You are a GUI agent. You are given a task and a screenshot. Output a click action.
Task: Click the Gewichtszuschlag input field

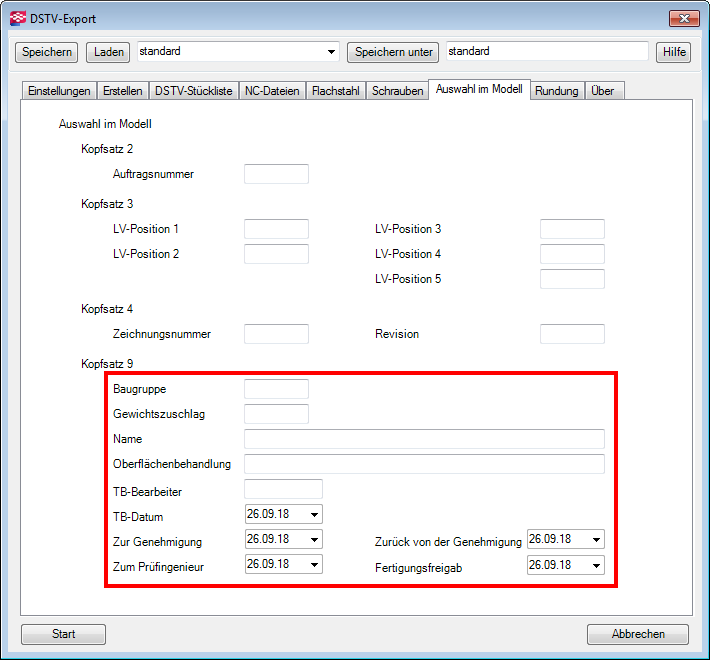tap(276, 414)
